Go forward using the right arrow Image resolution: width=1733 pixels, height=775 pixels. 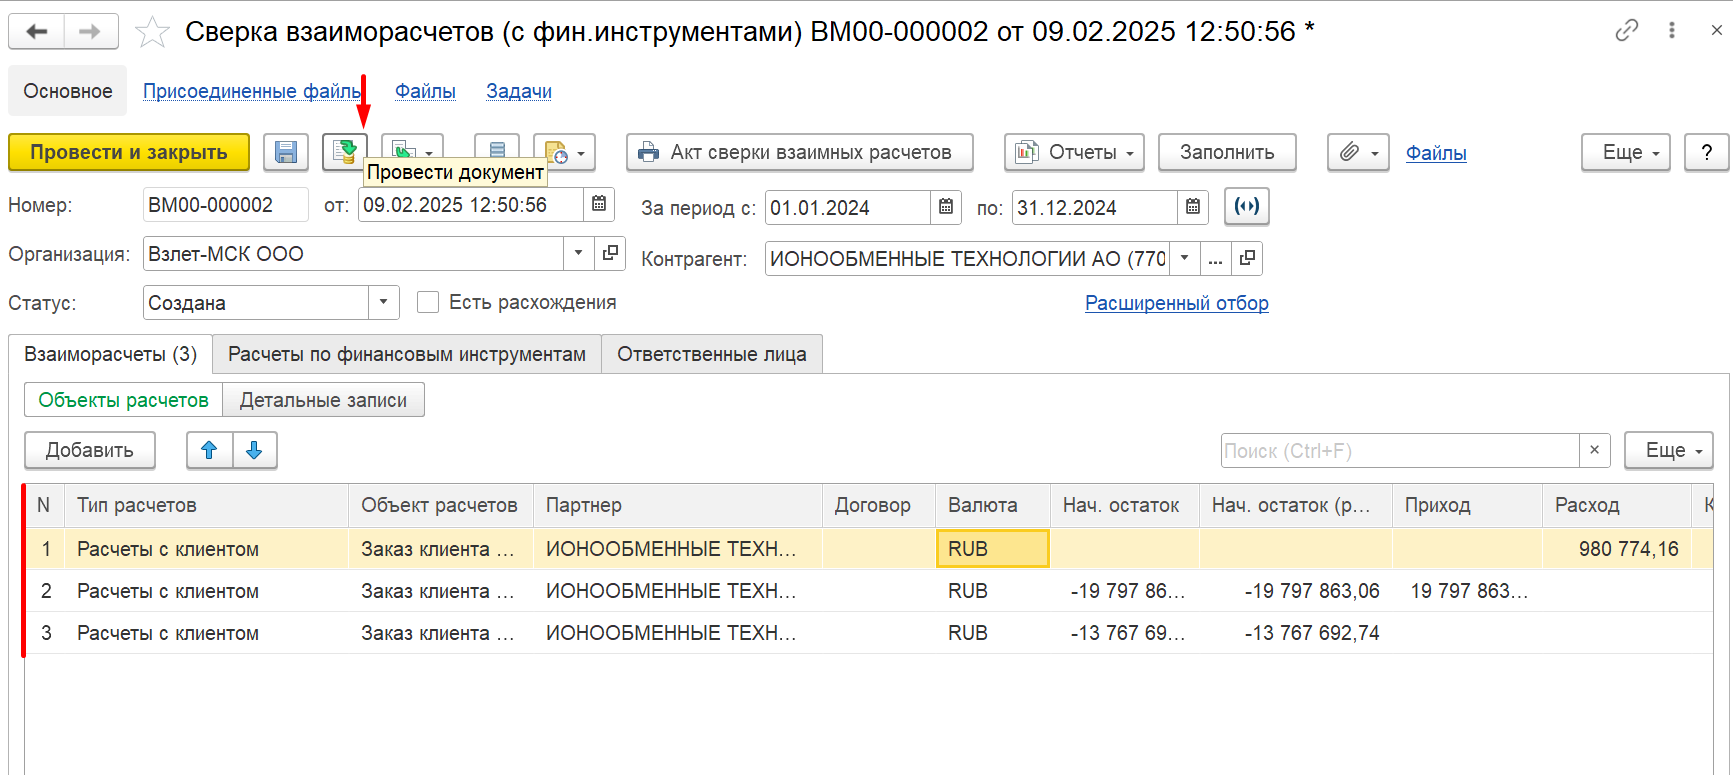click(91, 31)
